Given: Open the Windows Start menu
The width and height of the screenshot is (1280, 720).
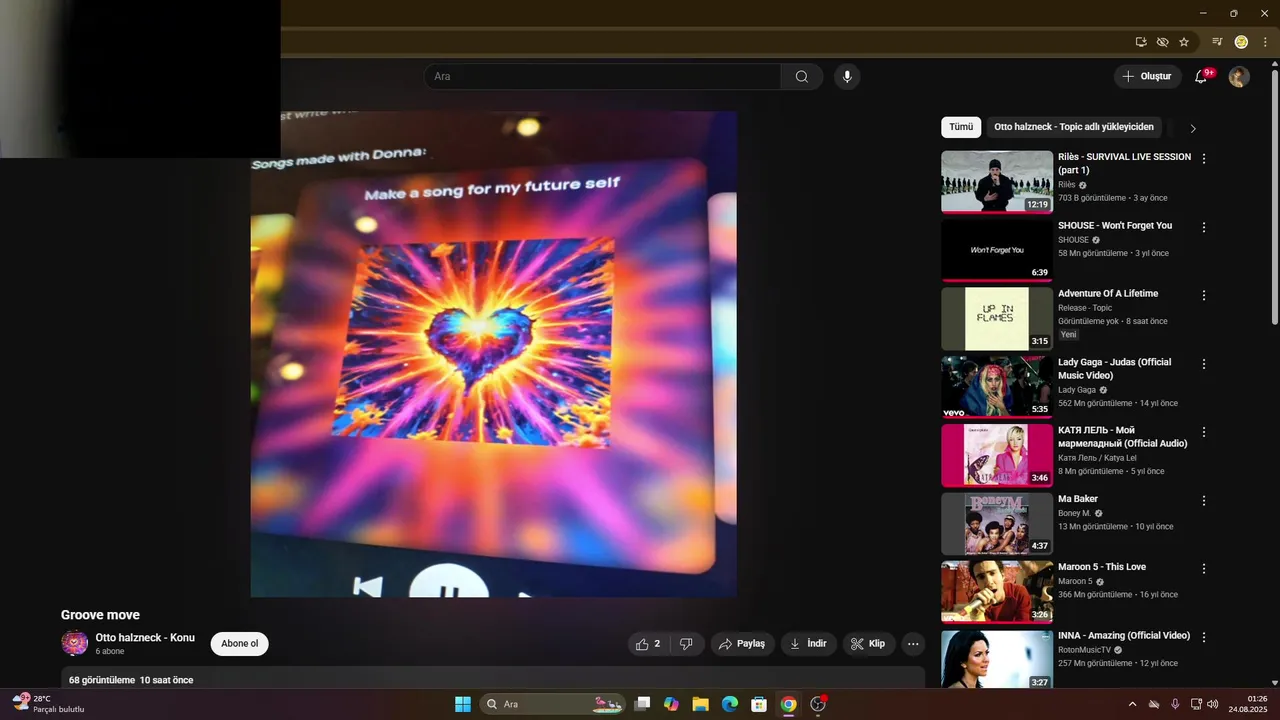Looking at the screenshot, I should [463, 704].
